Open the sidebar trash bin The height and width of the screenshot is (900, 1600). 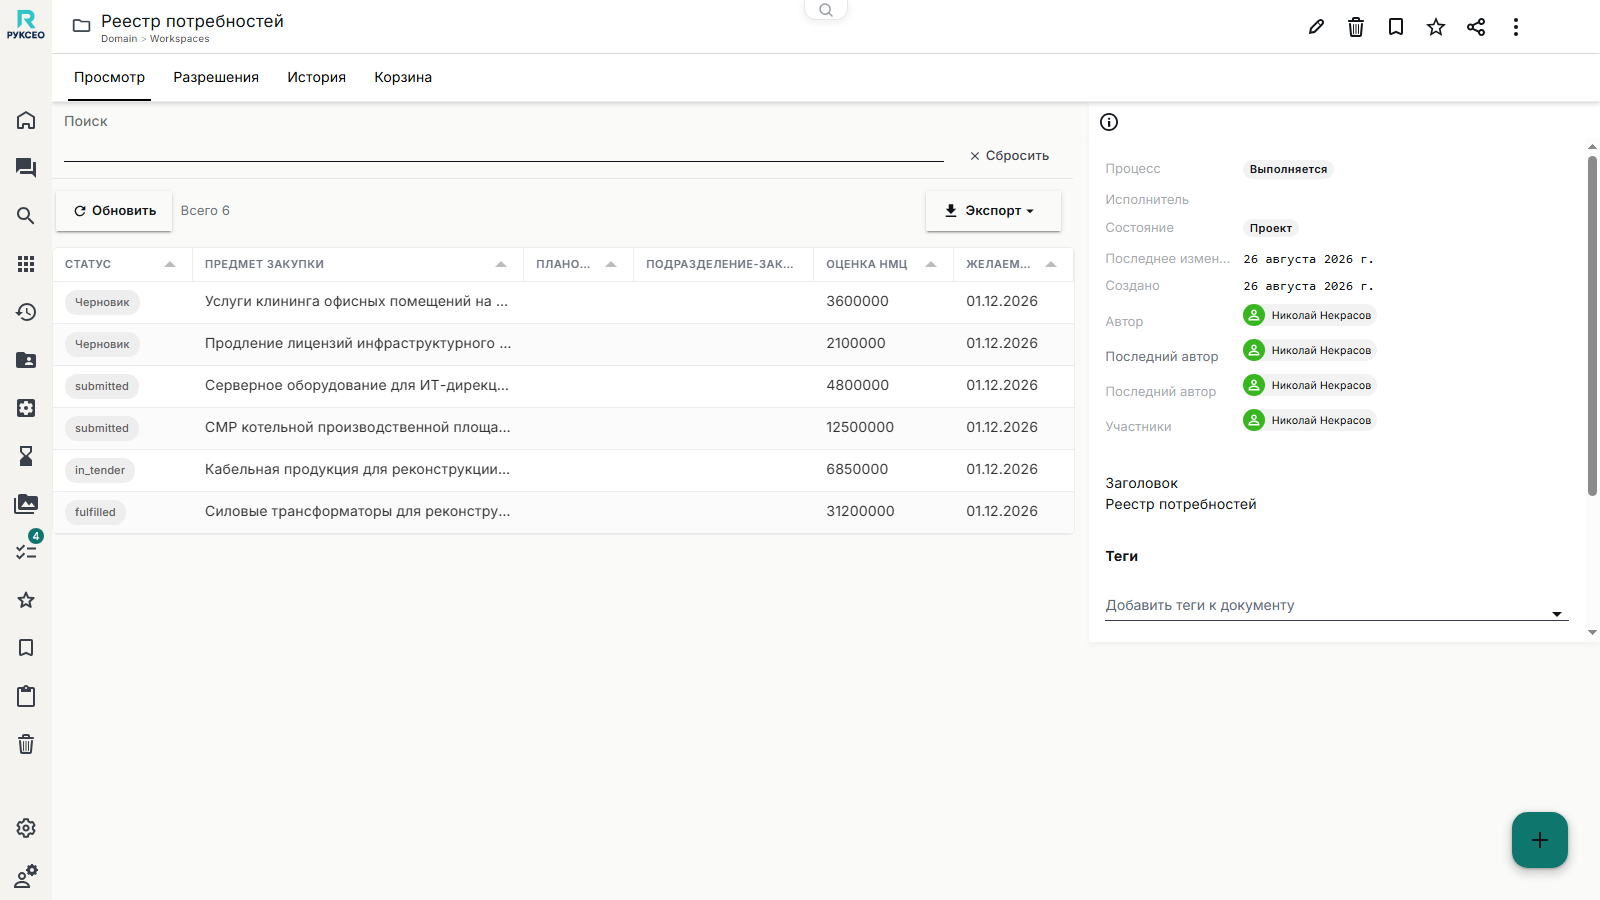(26, 744)
